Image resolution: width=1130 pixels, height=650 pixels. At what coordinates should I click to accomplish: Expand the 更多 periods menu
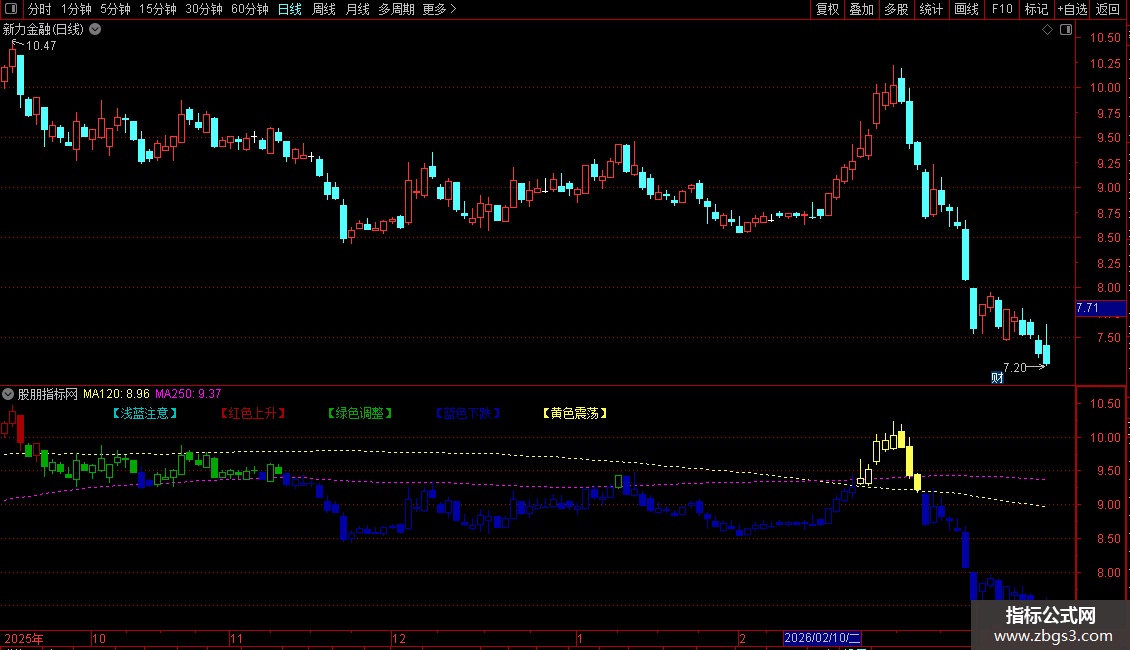[x=439, y=9]
